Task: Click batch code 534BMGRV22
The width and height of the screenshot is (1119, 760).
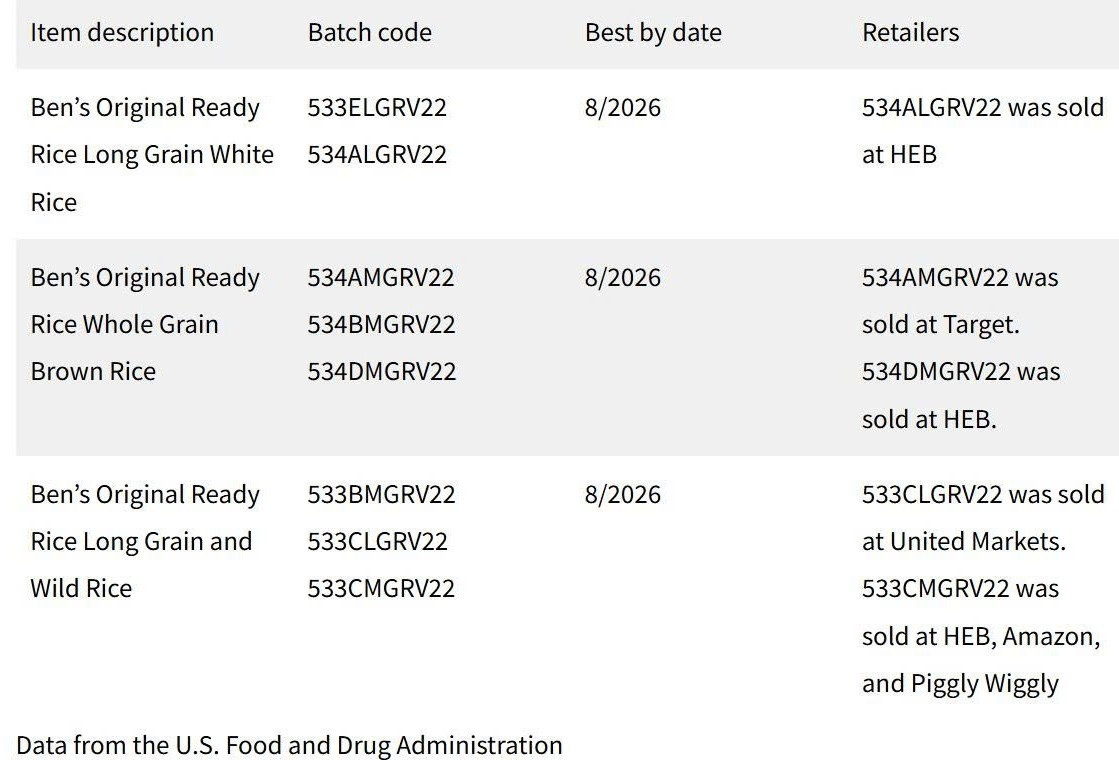Action: tap(381, 324)
